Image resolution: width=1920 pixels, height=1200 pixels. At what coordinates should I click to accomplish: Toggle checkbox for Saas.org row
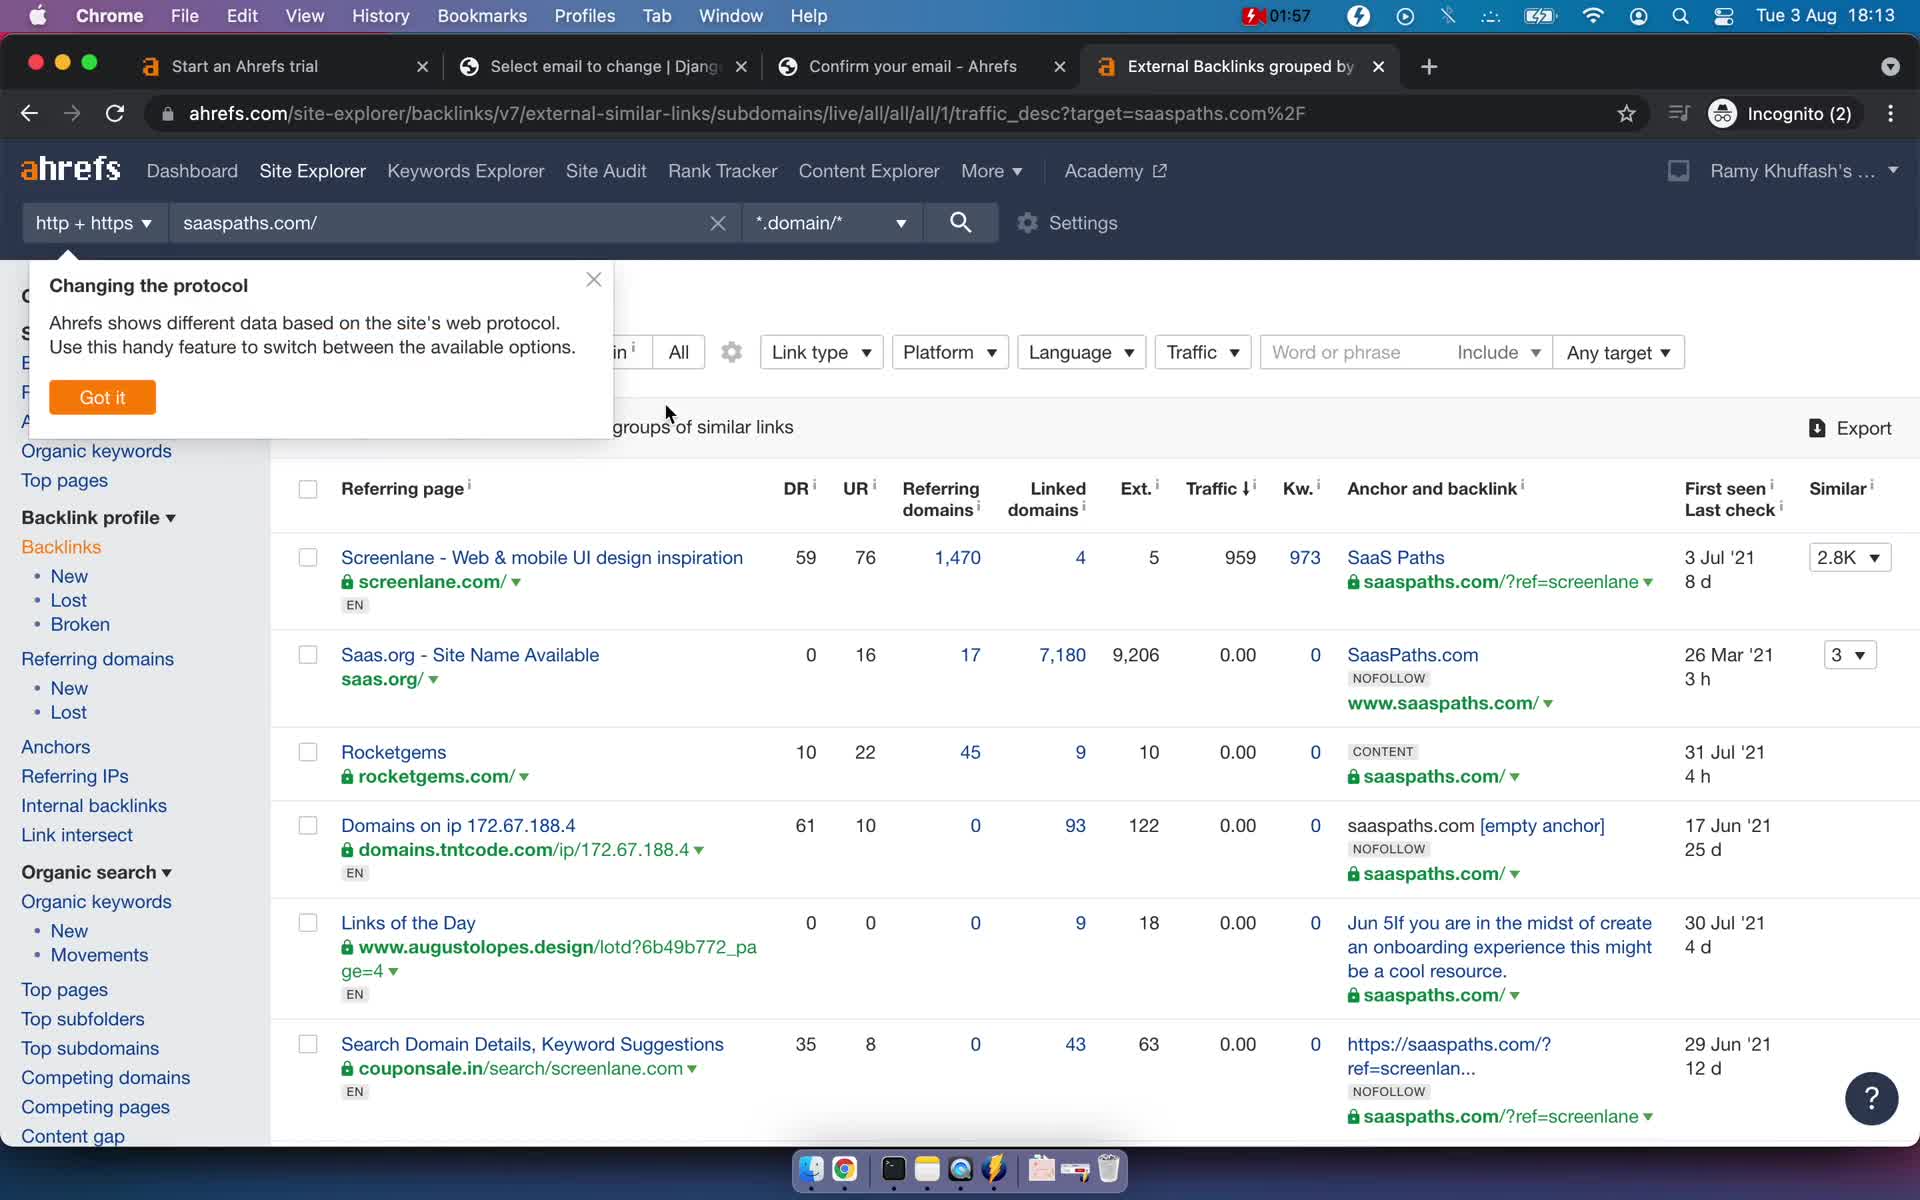(x=308, y=654)
